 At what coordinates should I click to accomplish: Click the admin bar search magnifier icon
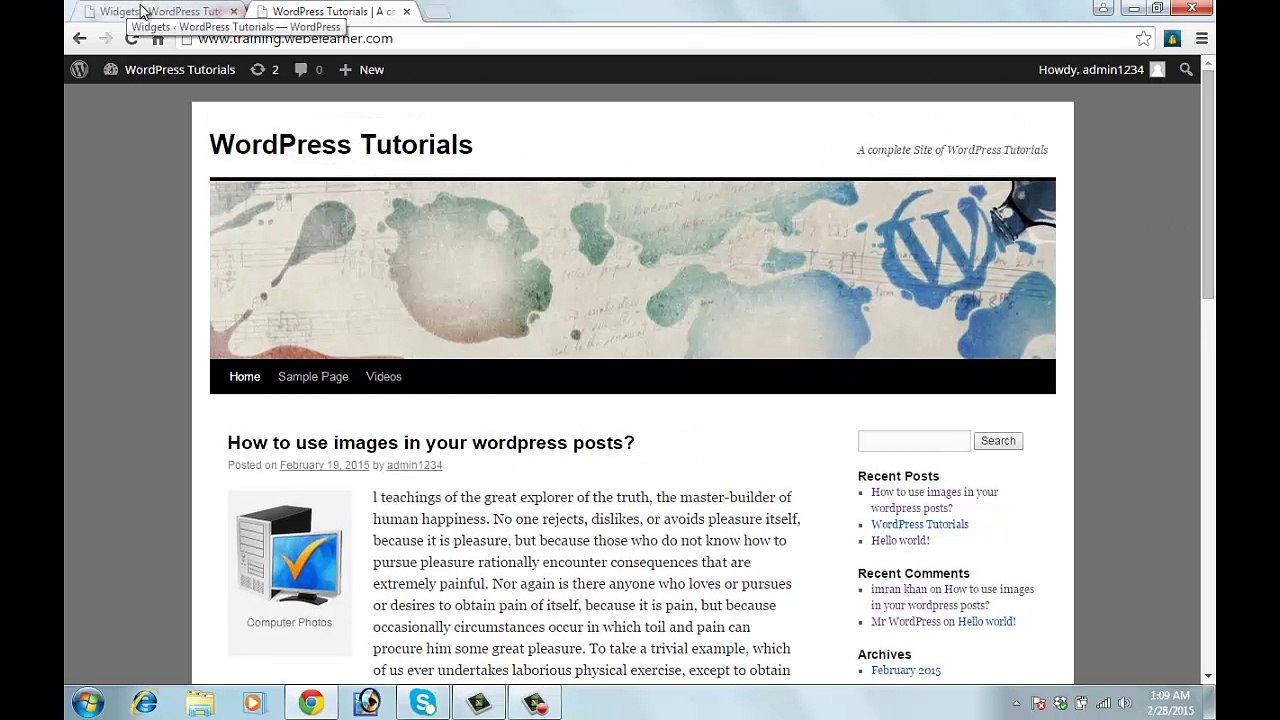pos(1186,69)
